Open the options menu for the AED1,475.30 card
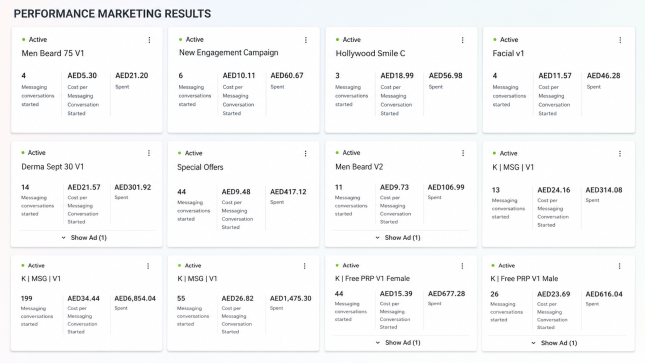 click(x=304, y=266)
